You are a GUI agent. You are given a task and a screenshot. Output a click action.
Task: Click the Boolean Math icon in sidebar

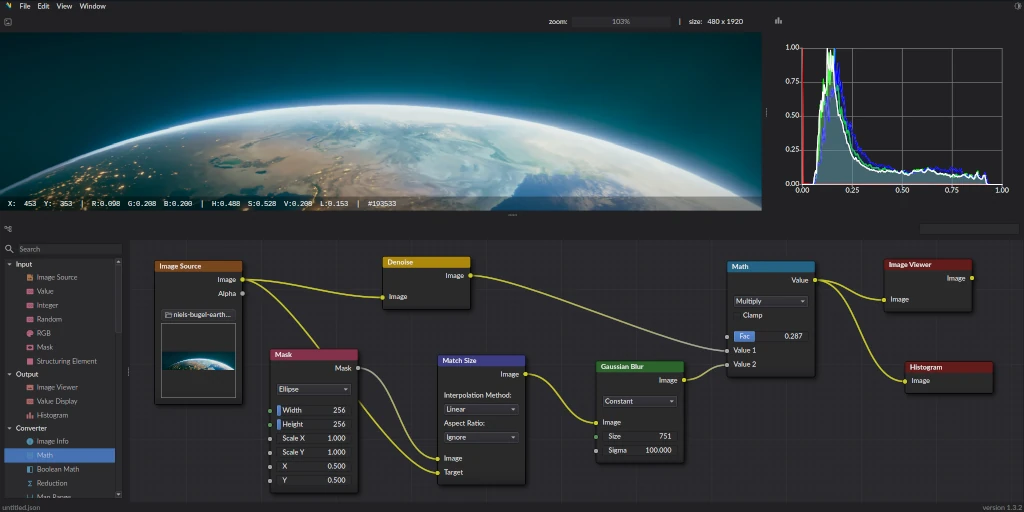[30, 469]
